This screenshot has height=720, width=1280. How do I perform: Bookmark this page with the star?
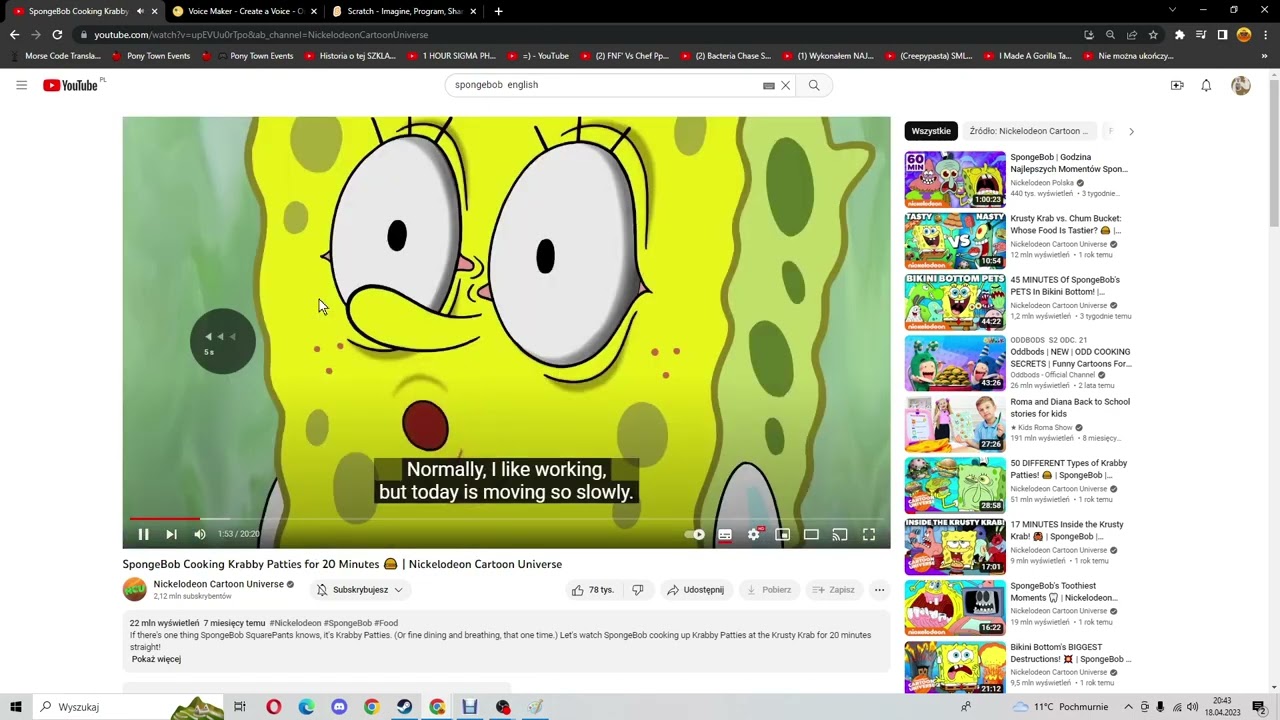click(1153, 35)
